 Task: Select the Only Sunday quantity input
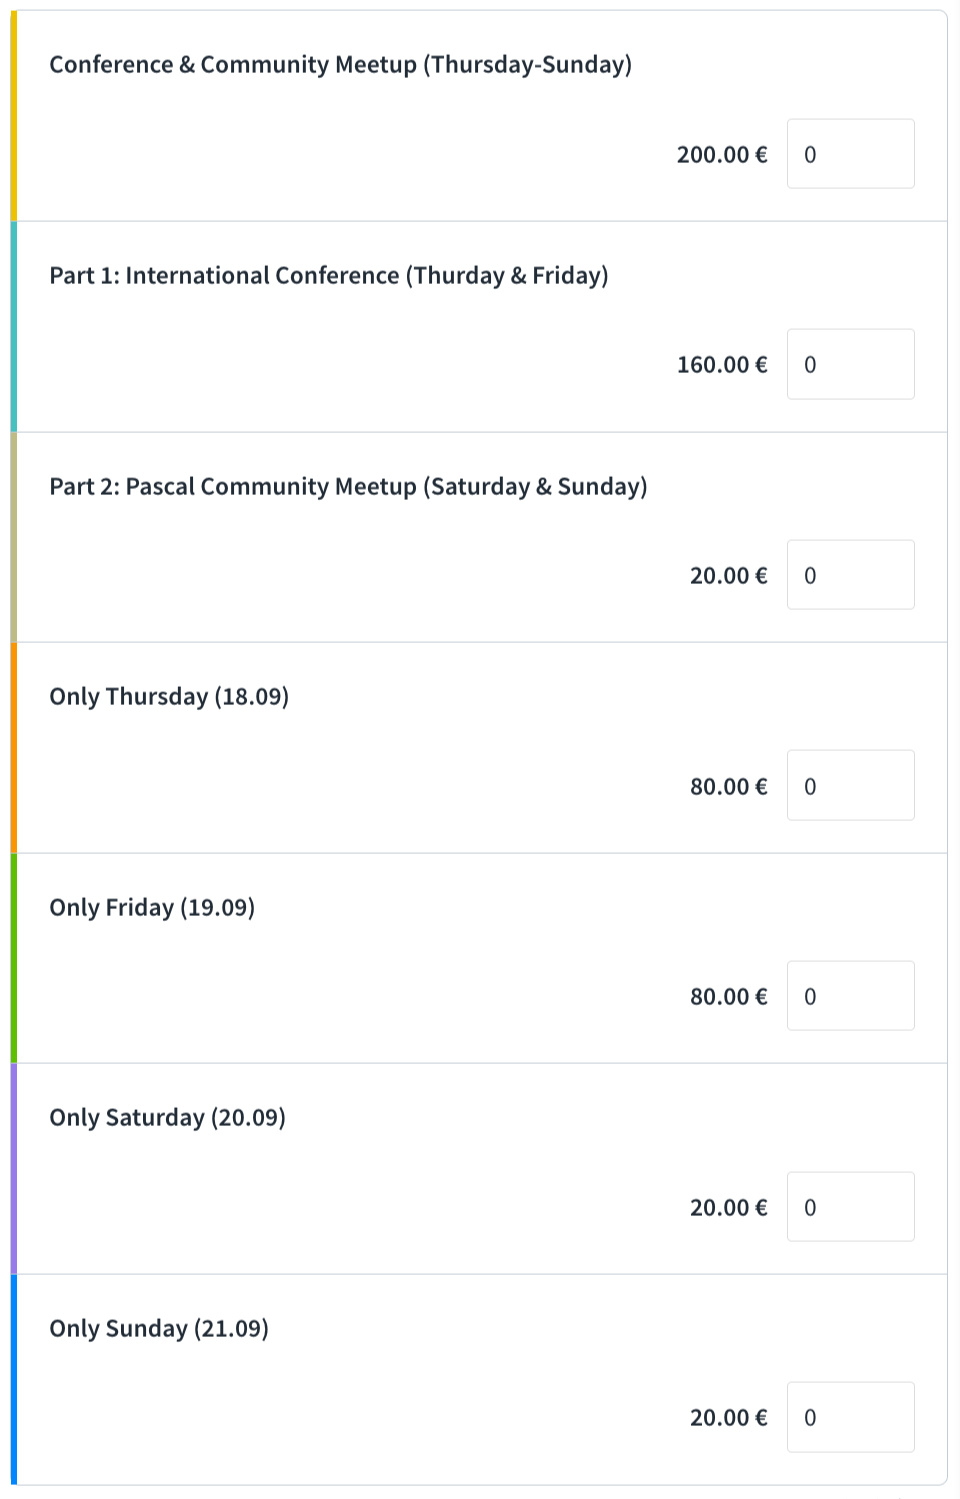pyautogui.click(x=850, y=1417)
